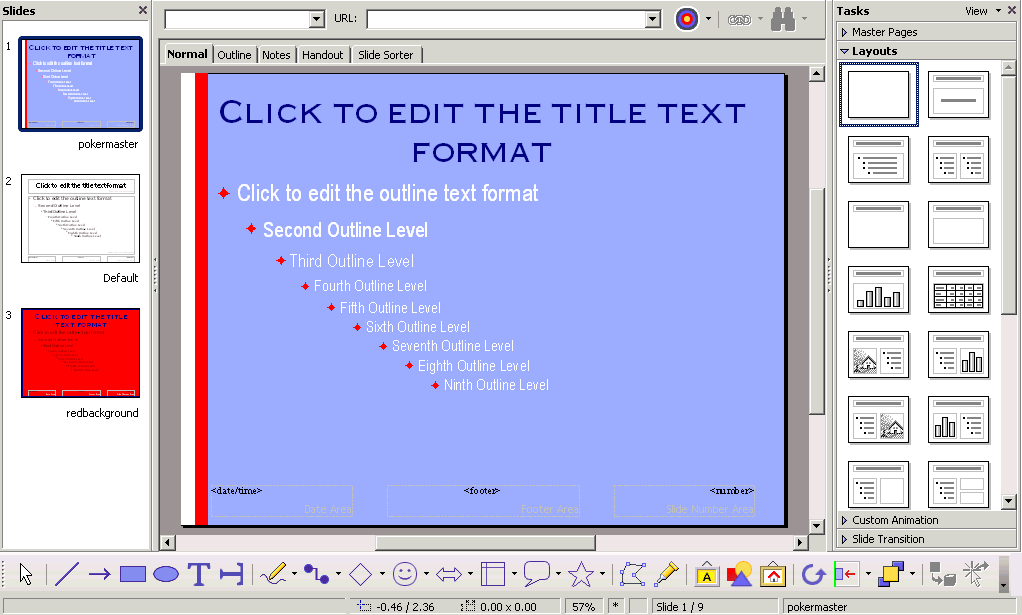The image size is (1022, 615).
Task: Click inside the URL input field
Action: (506, 19)
